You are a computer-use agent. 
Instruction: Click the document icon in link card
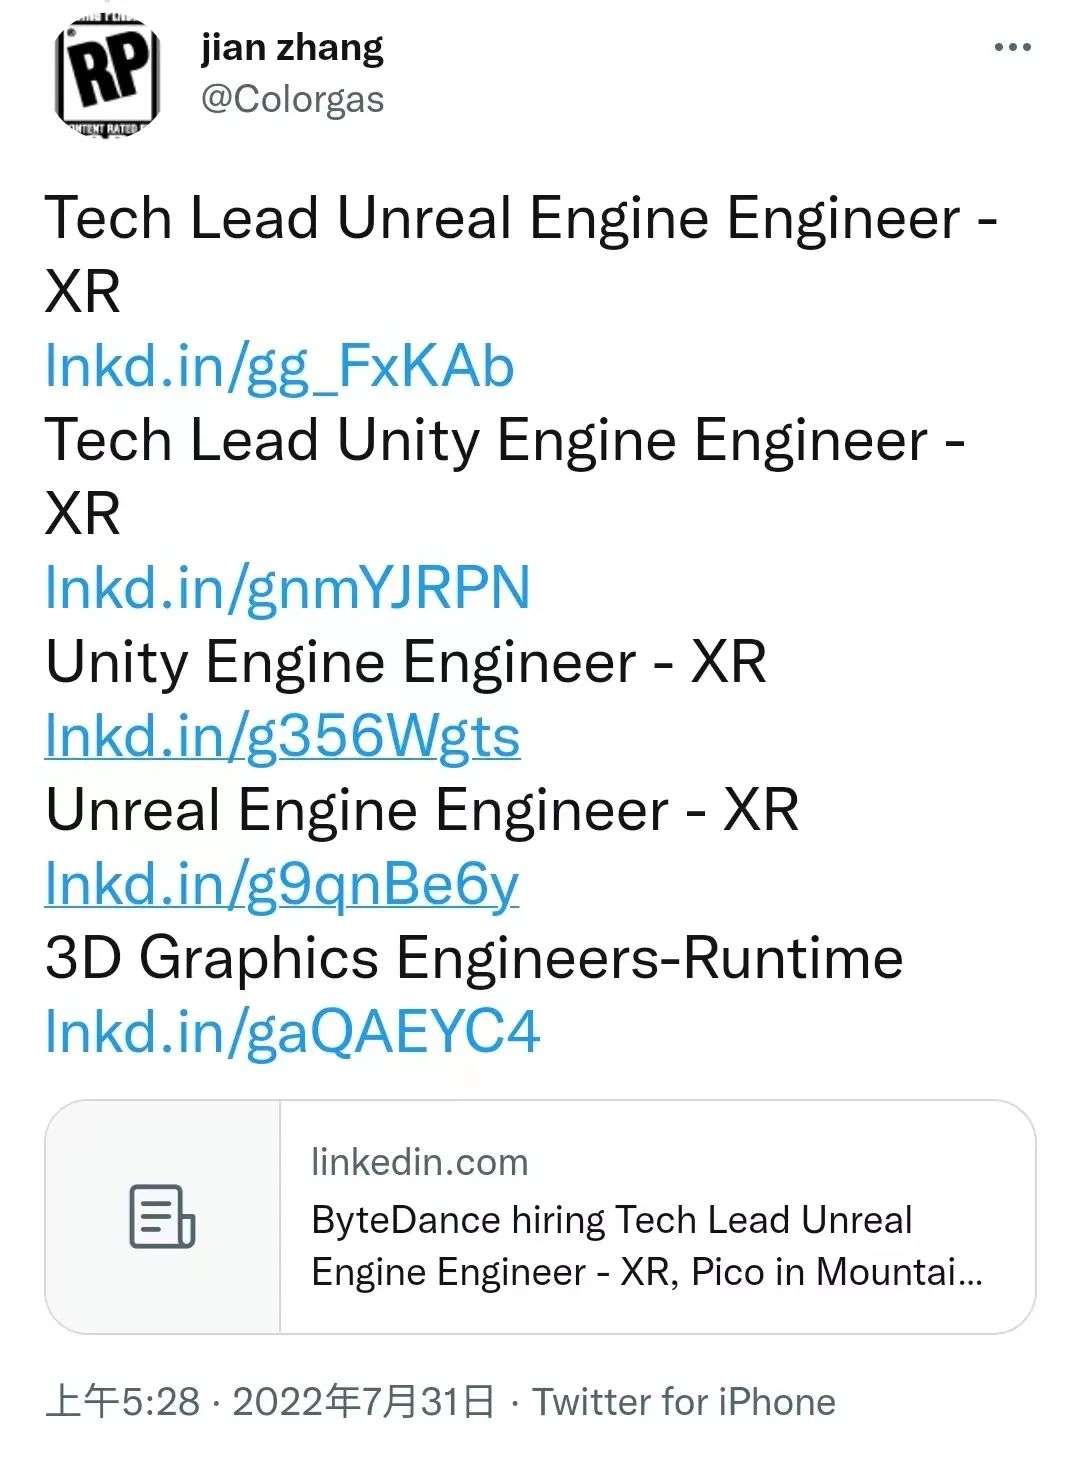(162, 1217)
